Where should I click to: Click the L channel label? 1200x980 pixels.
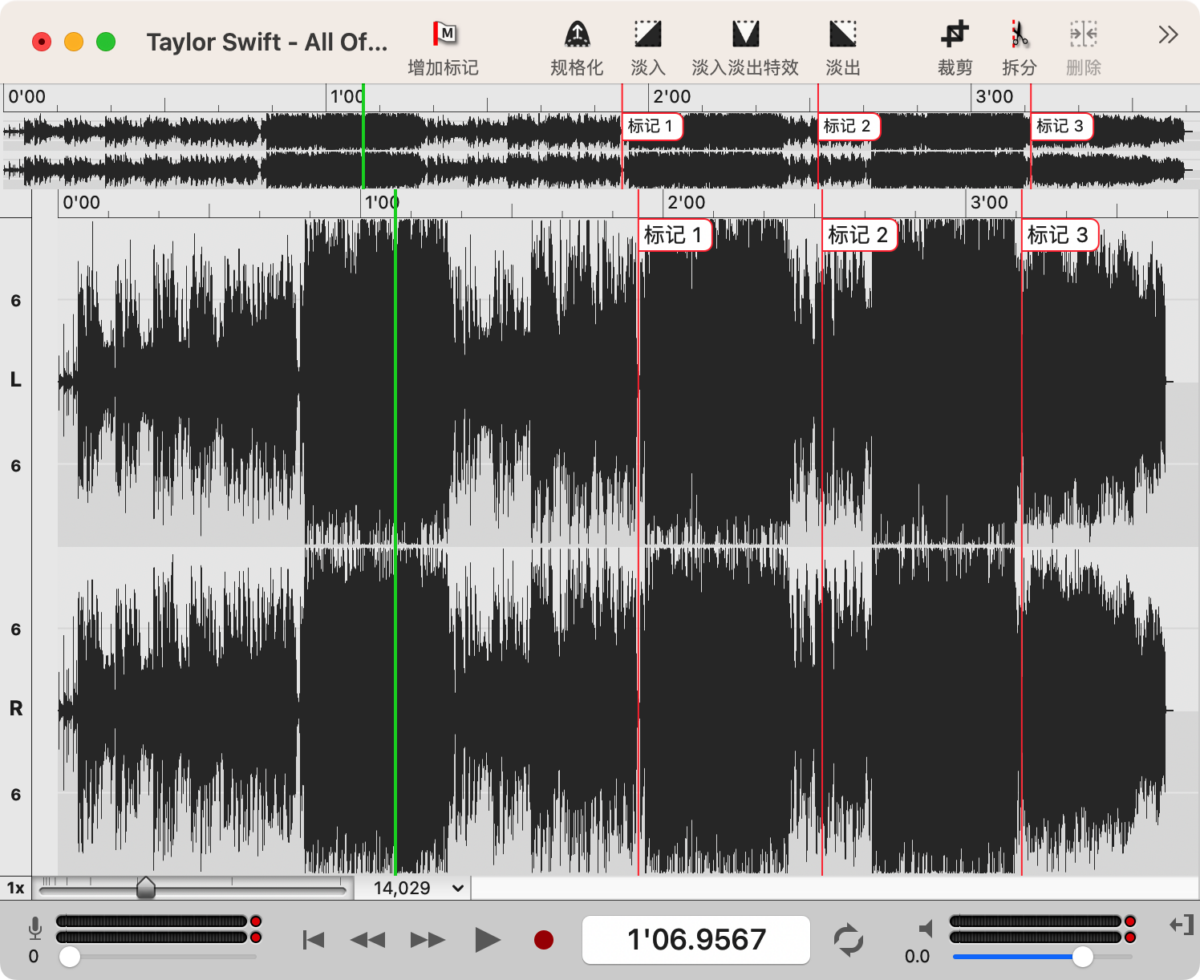[x=15, y=381]
